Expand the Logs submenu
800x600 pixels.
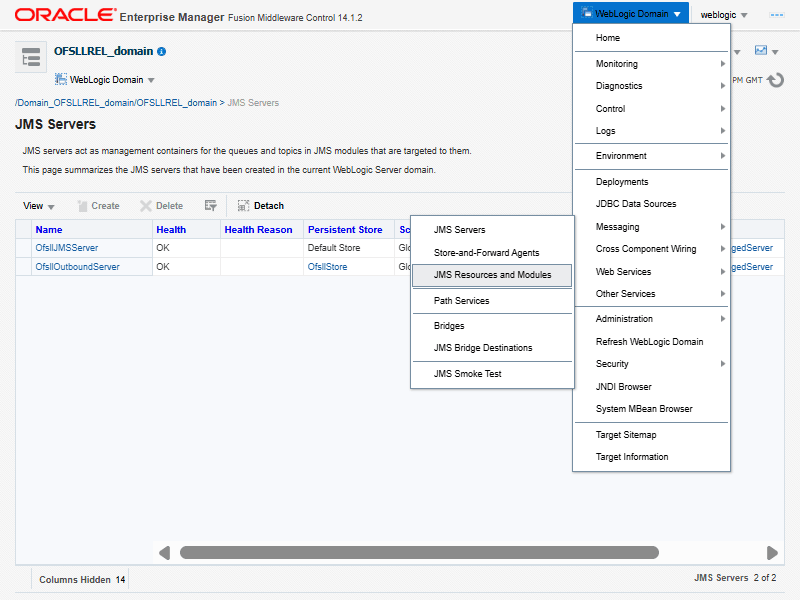point(652,131)
